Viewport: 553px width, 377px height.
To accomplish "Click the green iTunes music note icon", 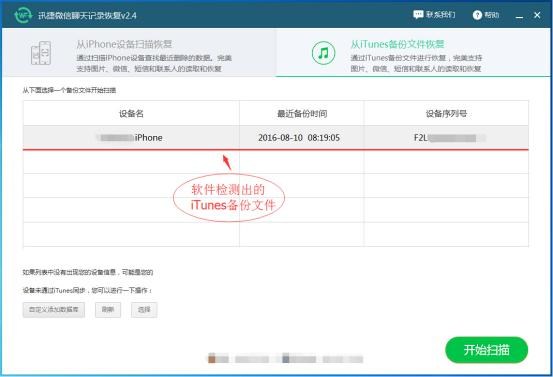I will 323,53.
